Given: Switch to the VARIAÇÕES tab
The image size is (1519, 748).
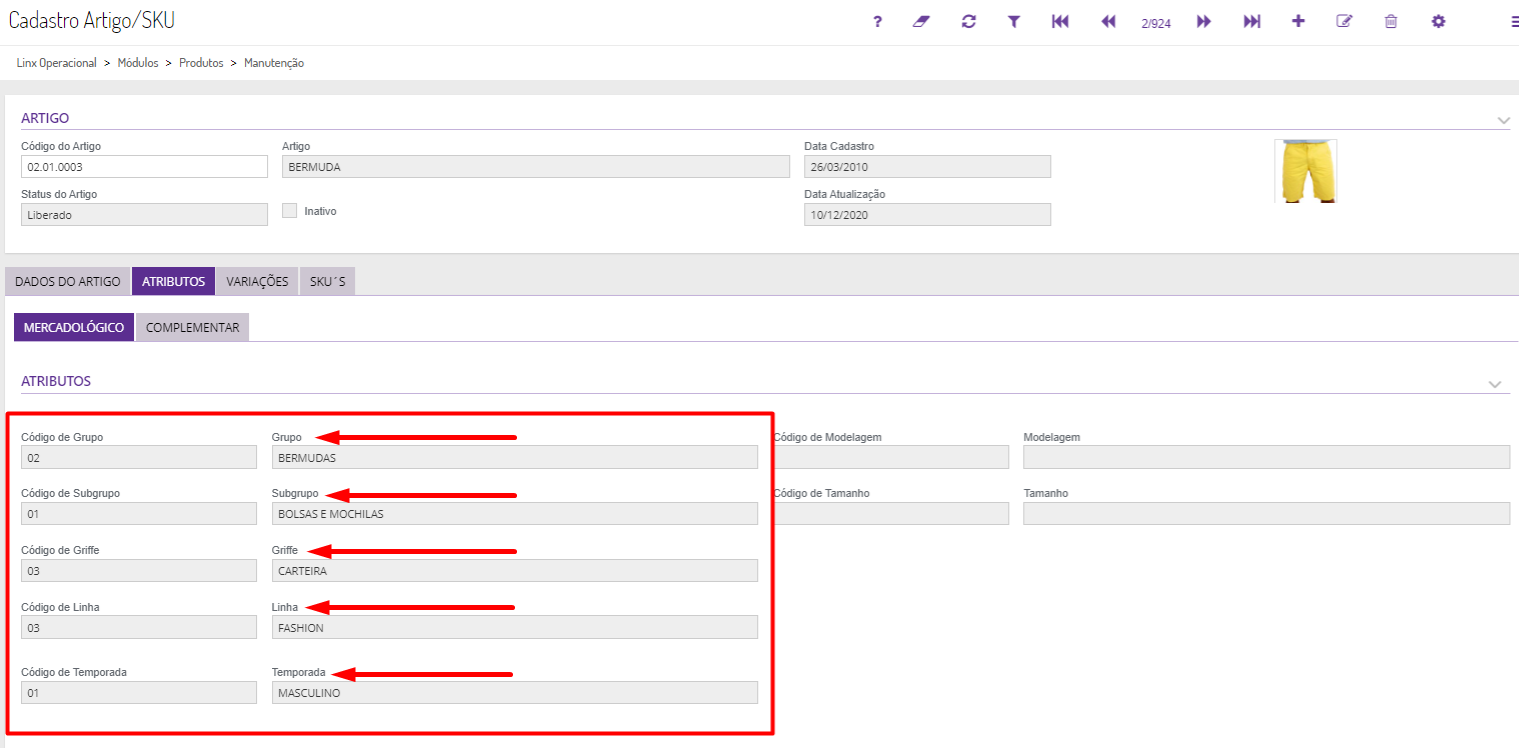Looking at the screenshot, I should click(257, 282).
